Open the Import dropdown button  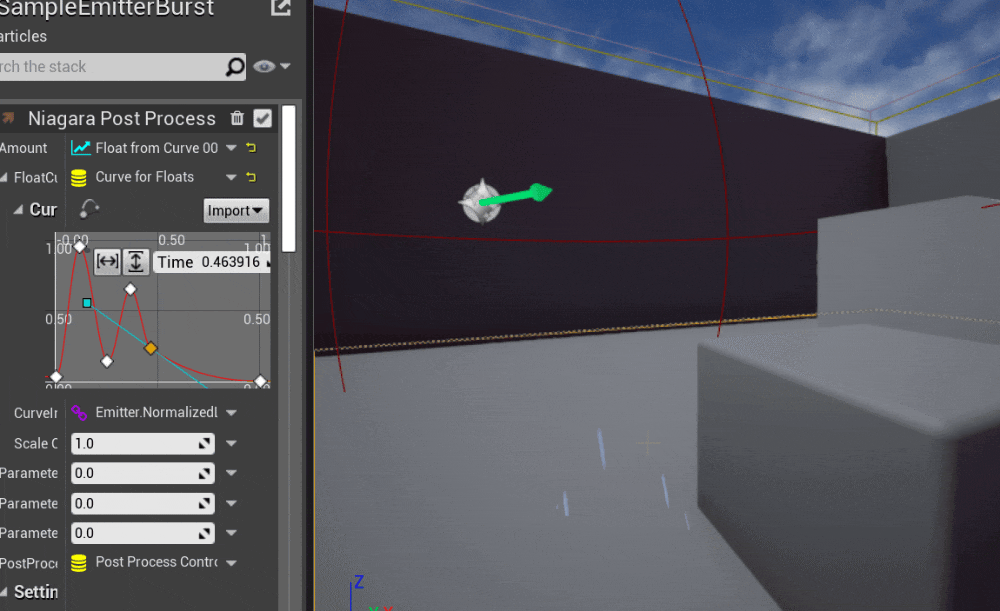(x=236, y=210)
